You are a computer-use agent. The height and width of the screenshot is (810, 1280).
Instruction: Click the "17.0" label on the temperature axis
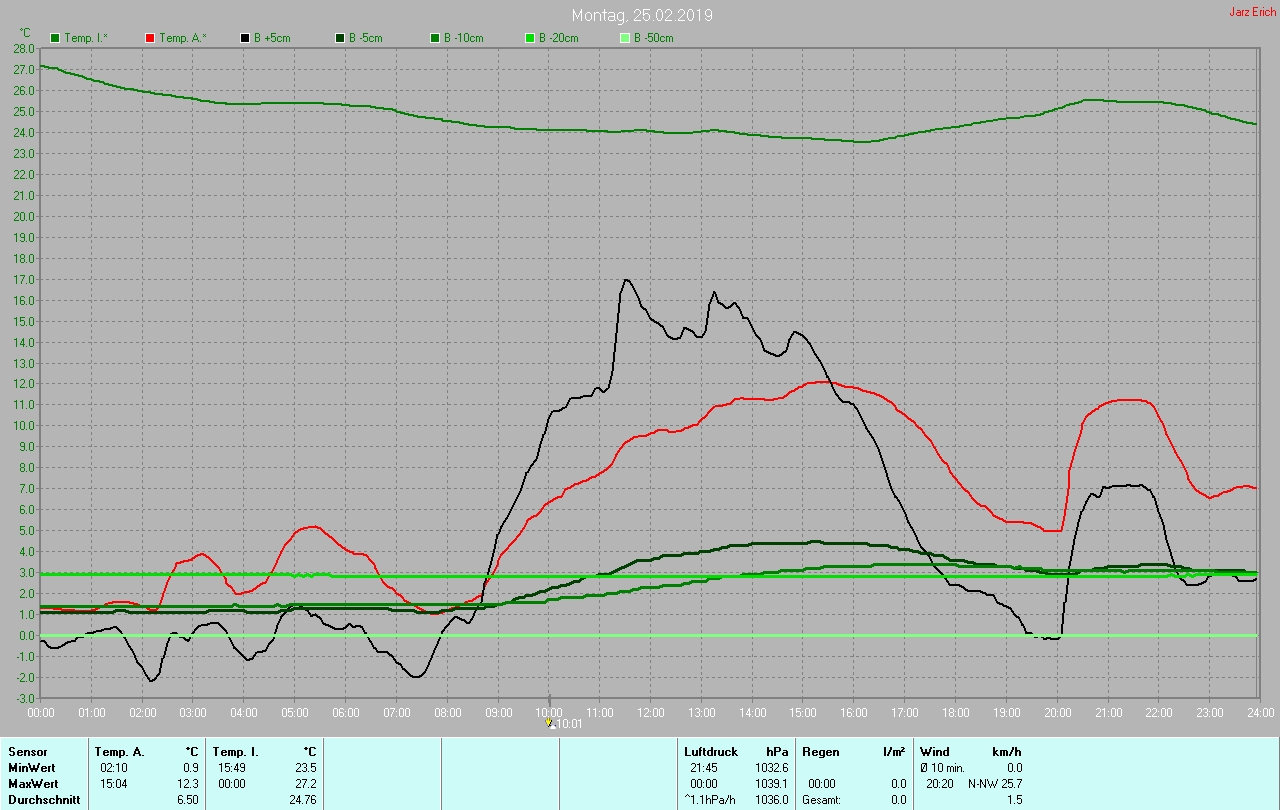(x=24, y=279)
